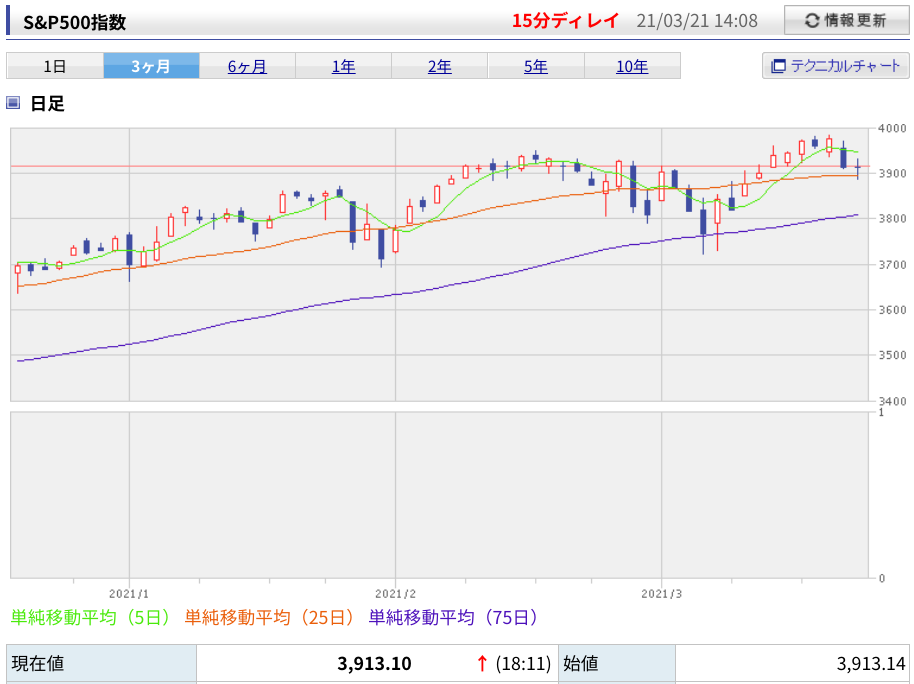Click the 3500 price axis label

(892, 355)
